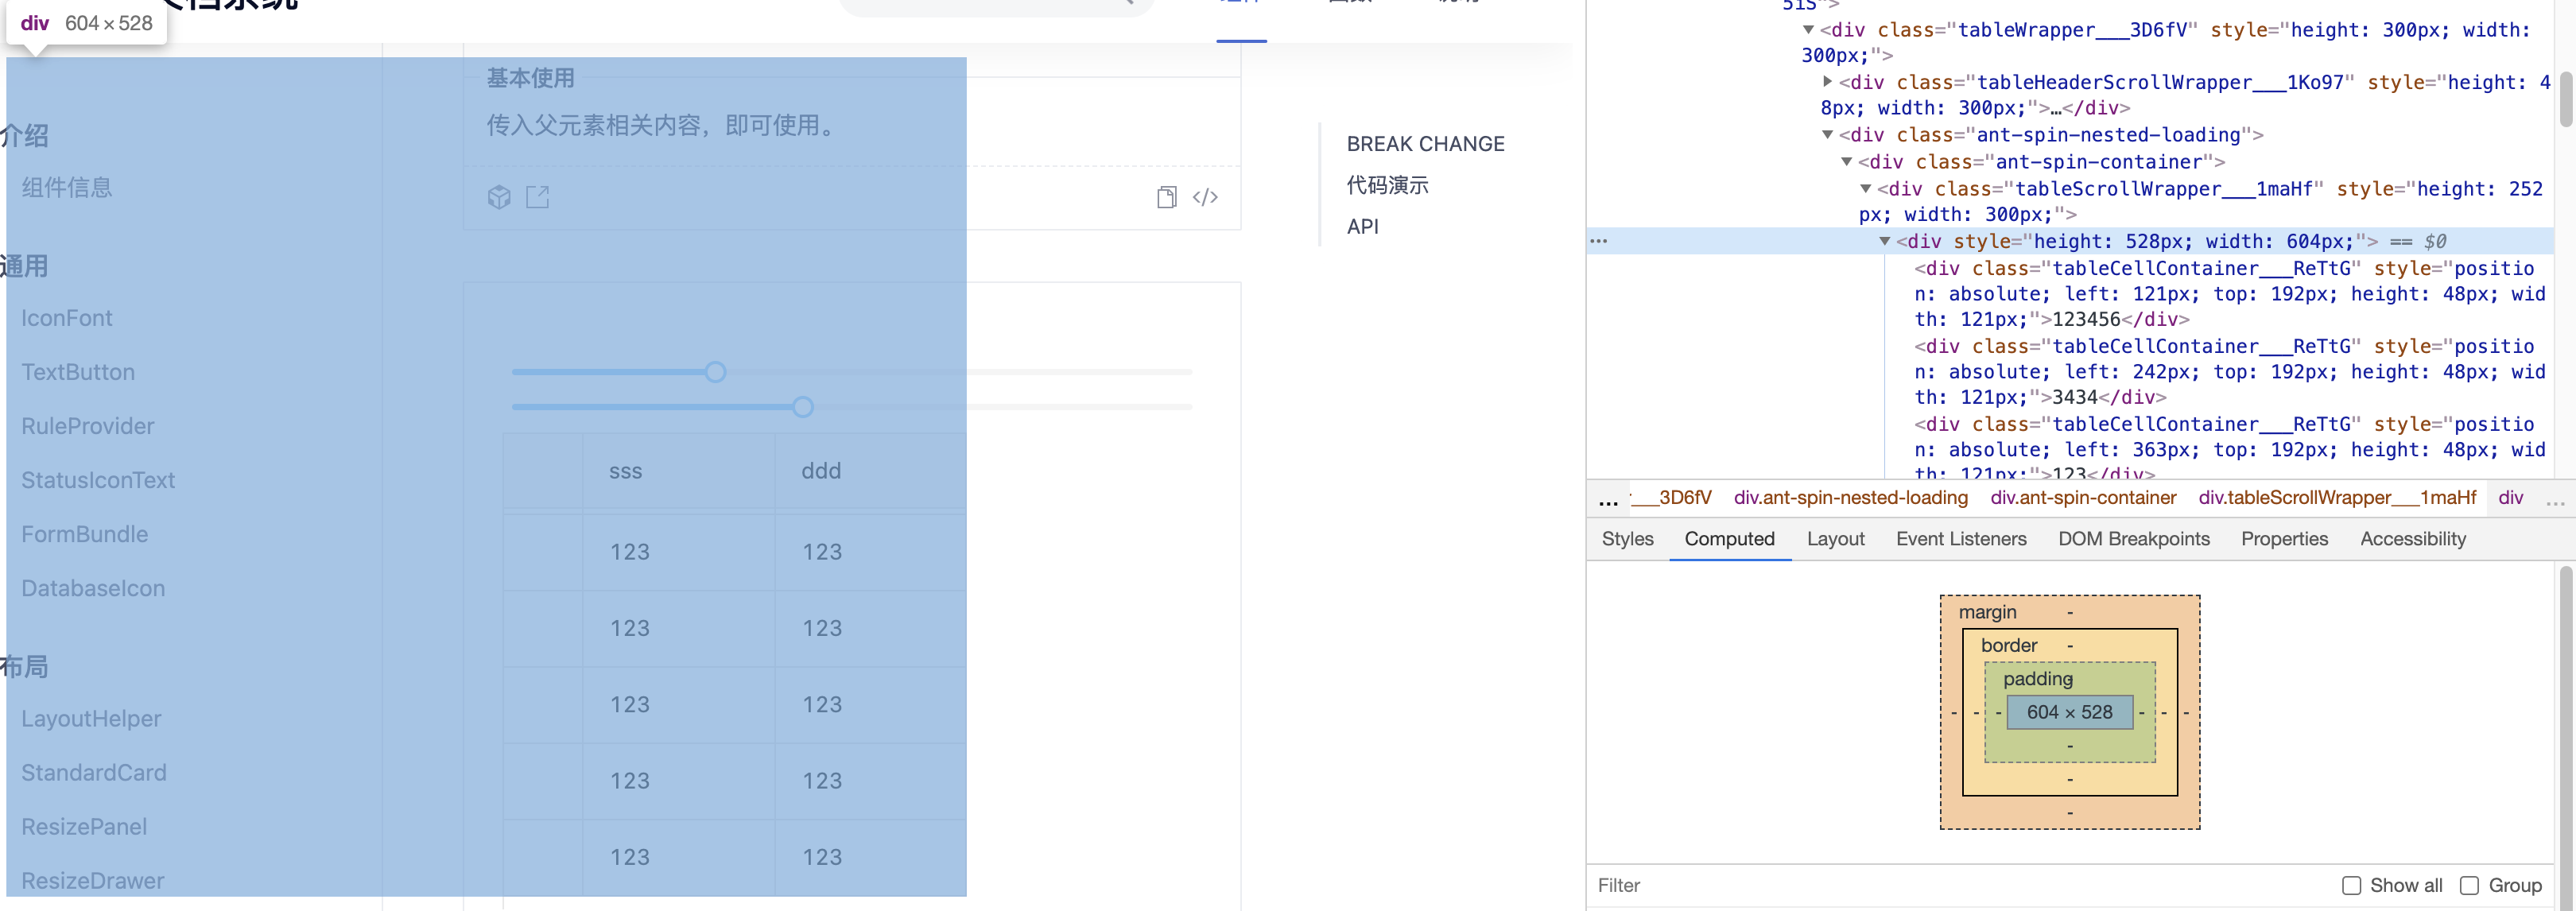Open the Event Listeners tab
Screen dimensions: 2576x911
pyautogui.click(x=1960, y=539)
